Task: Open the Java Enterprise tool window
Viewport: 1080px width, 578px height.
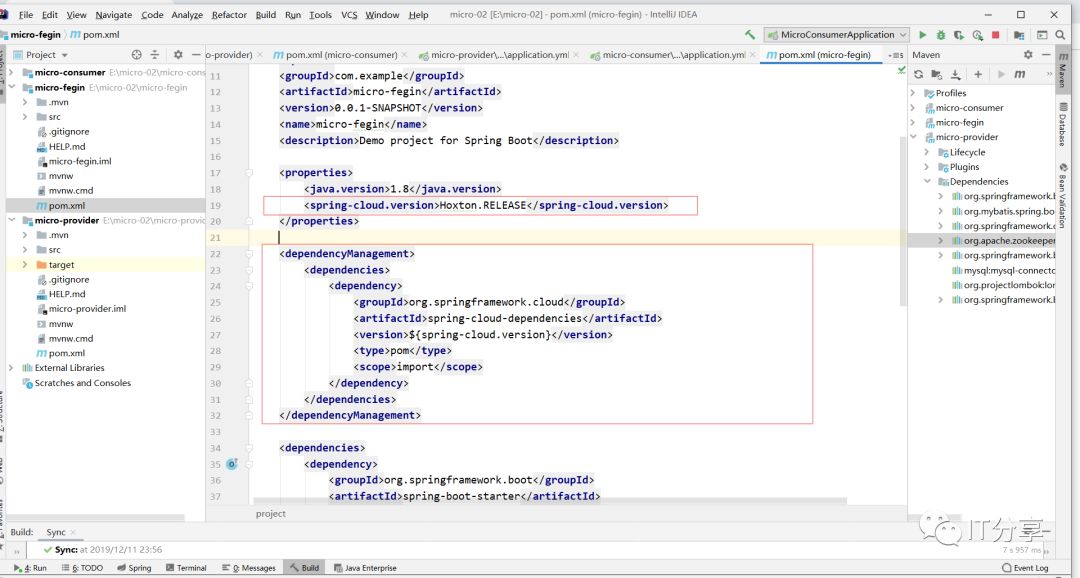Action: pyautogui.click(x=365, y=568)
